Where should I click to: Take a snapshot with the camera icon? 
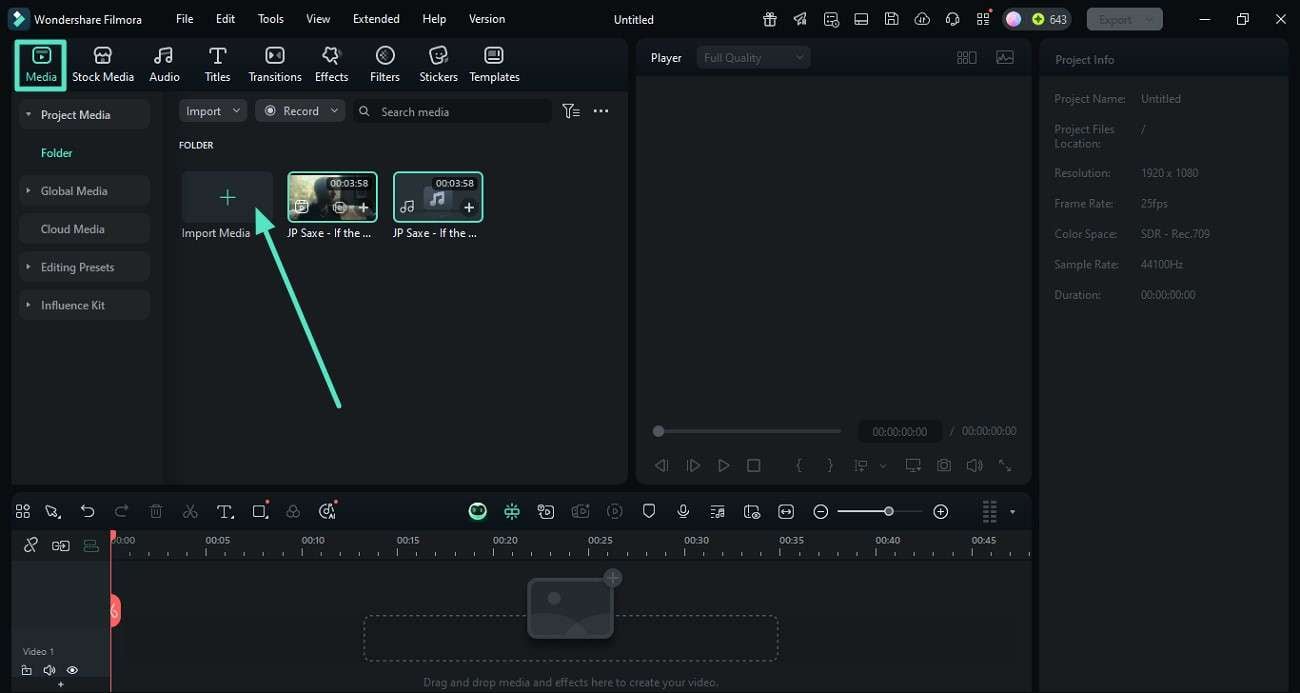point(944,466)
